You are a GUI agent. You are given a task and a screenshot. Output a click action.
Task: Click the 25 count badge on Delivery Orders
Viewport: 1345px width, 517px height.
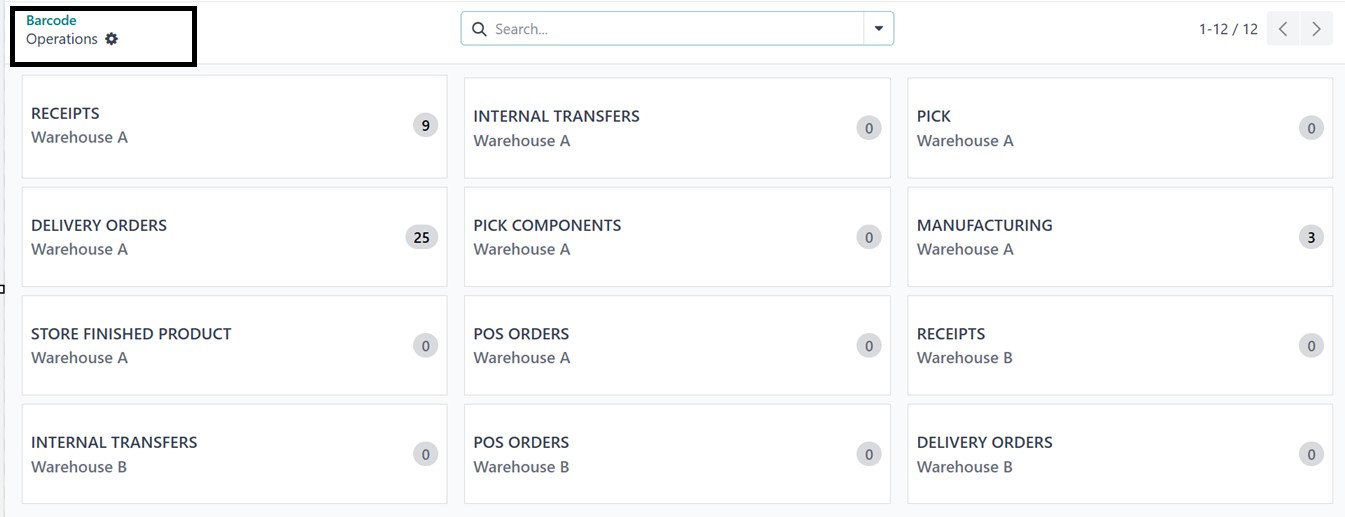point(421,237)
